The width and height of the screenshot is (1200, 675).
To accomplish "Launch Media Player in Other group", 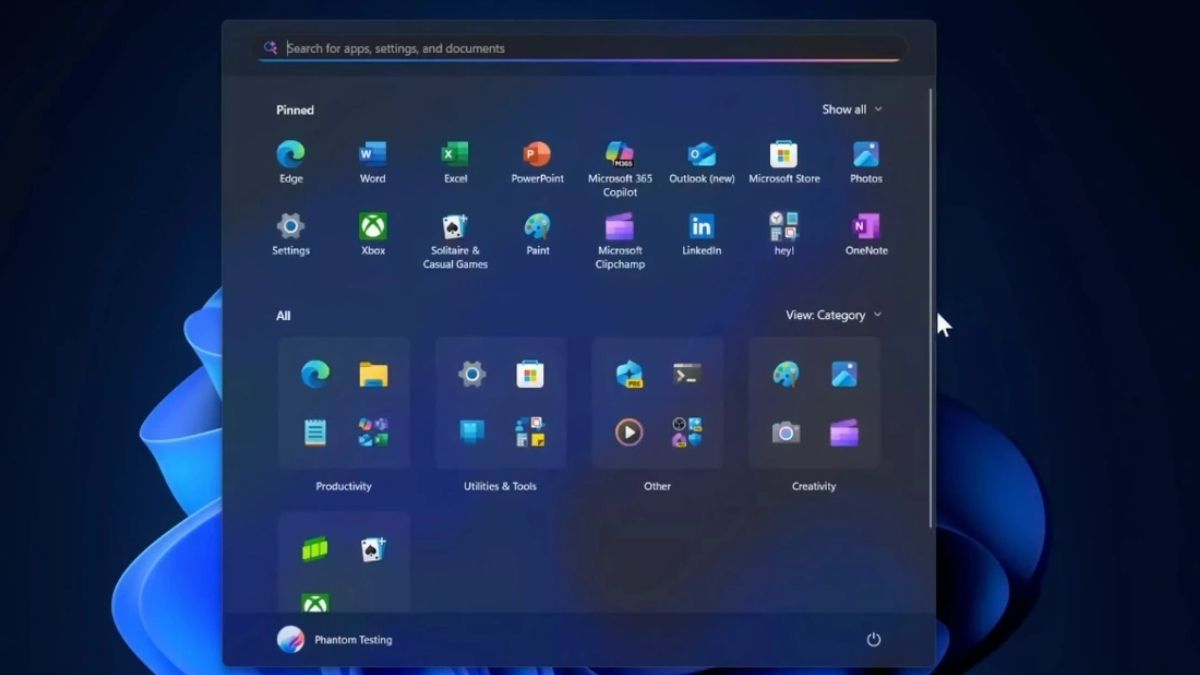I will (x=629, y=432).
